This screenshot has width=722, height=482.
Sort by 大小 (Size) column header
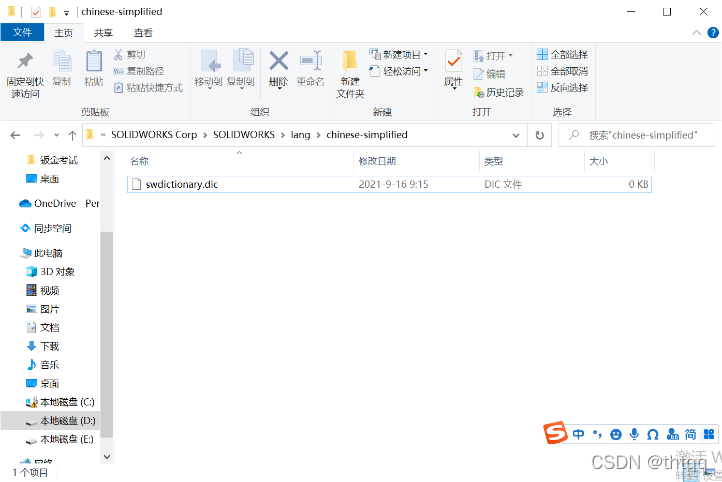pos(599,161)
